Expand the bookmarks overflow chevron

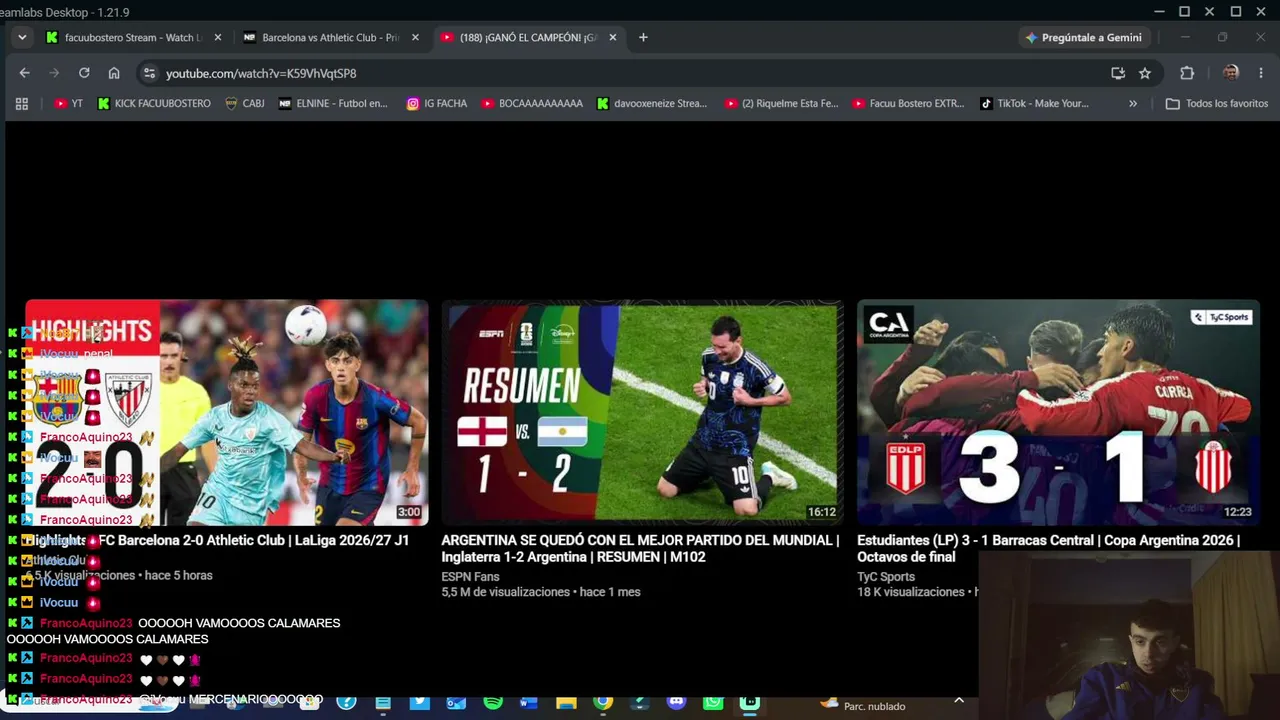tap(1133, 103)
